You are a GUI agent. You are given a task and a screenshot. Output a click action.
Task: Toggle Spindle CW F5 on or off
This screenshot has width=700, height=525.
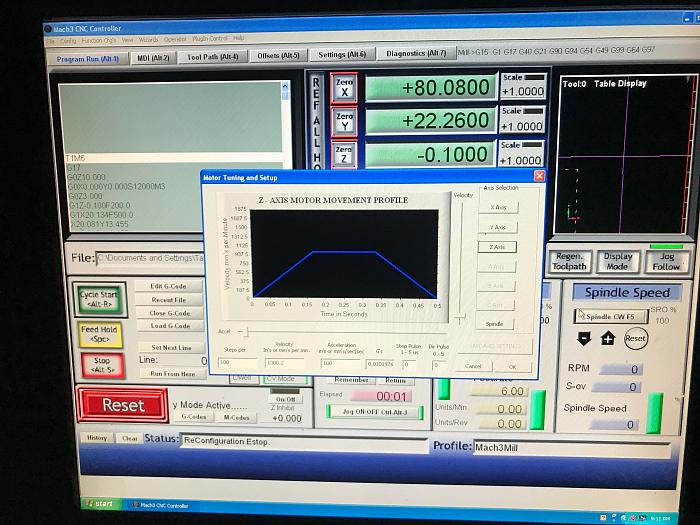point(611,316)
